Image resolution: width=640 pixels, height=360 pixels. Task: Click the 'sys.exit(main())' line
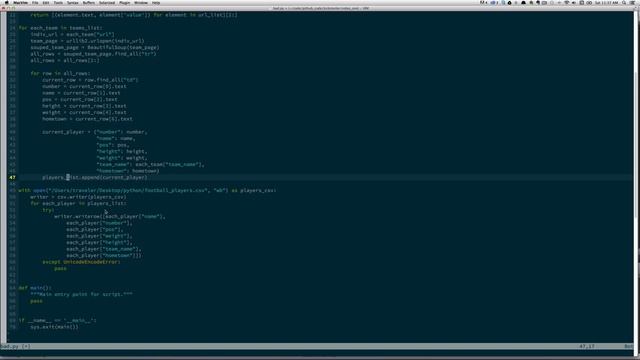[x=54, y=327]
